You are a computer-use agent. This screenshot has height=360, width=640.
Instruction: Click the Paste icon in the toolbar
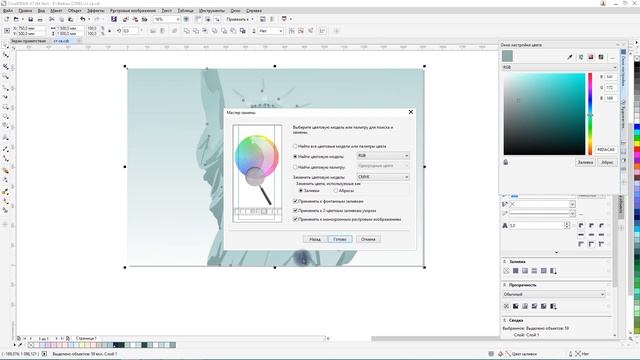71,19
